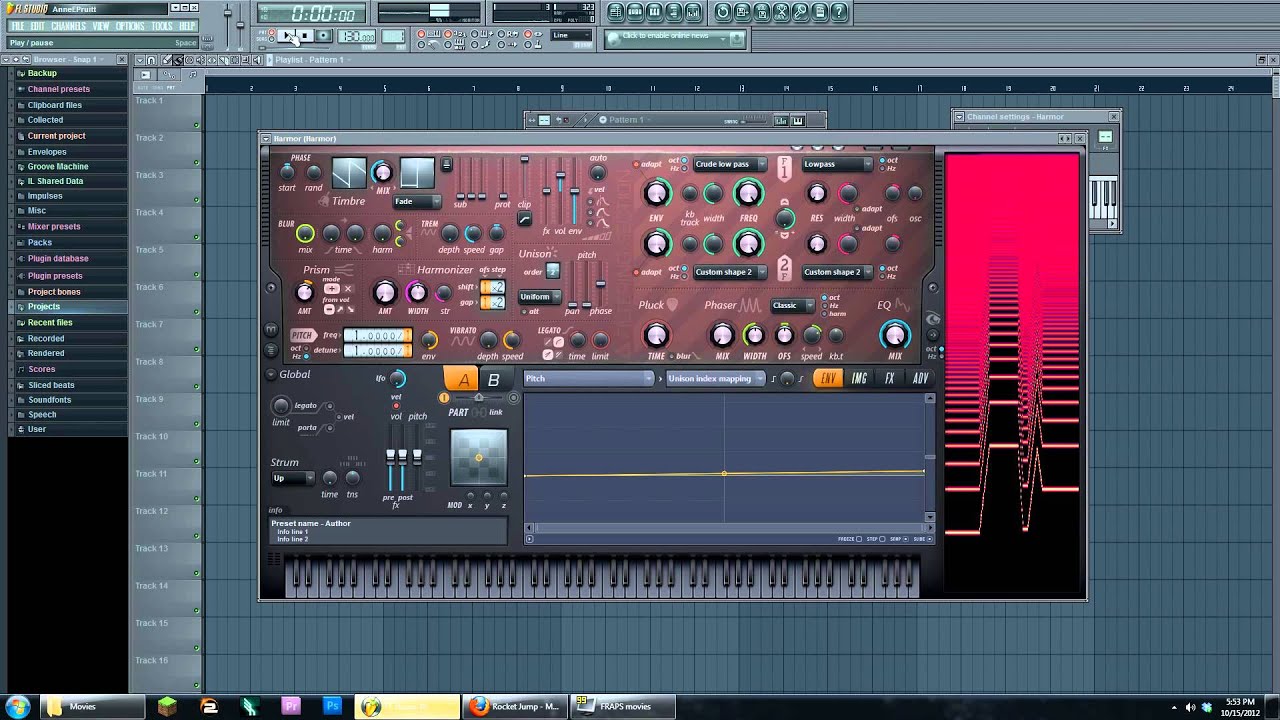Click the pitch detune multiplier field
The width and height of the screenshot is (1280, 720).
point(377,351)
